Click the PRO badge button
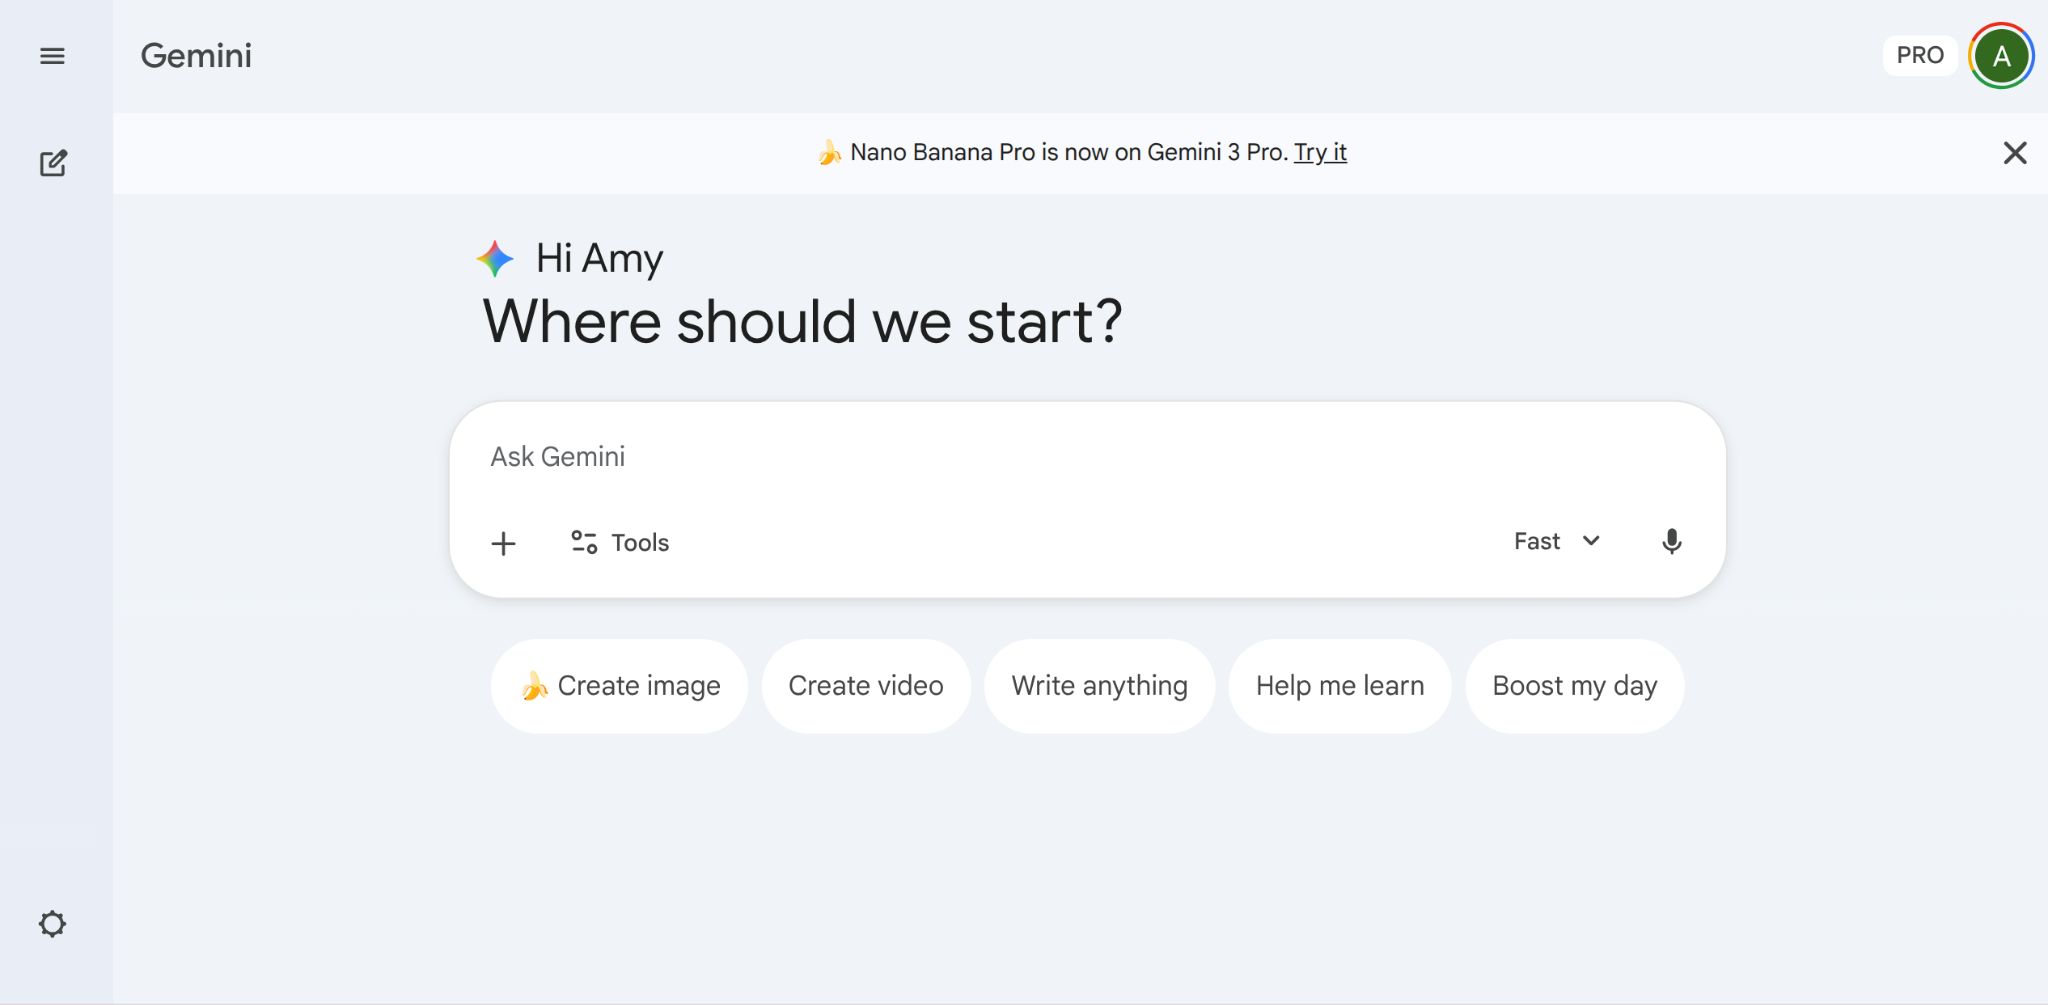Viewport: 2048px width, 1005px height. (x=1920, y=55)
